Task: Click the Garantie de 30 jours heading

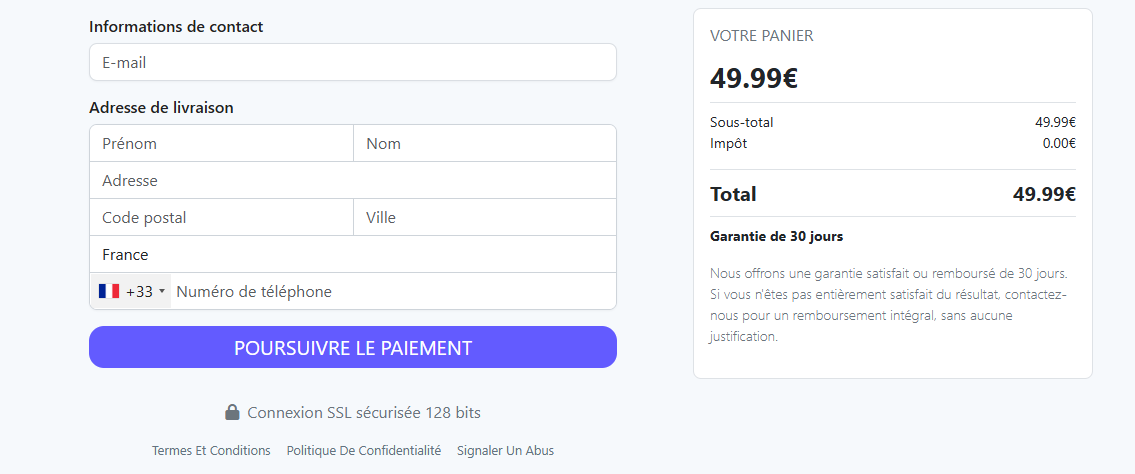Action: pos(777,237)
